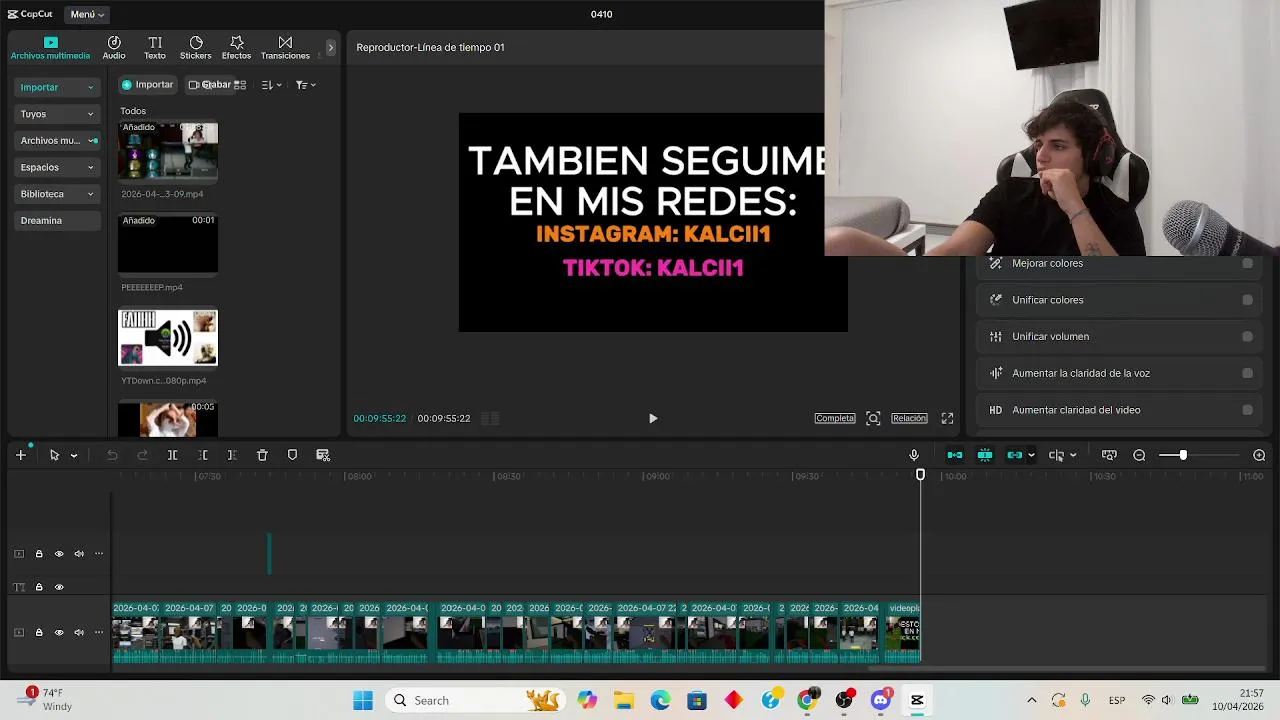The width and height of the screenshot is (1280, 720).
Task: Play the preview video
Action: (653, 418)
